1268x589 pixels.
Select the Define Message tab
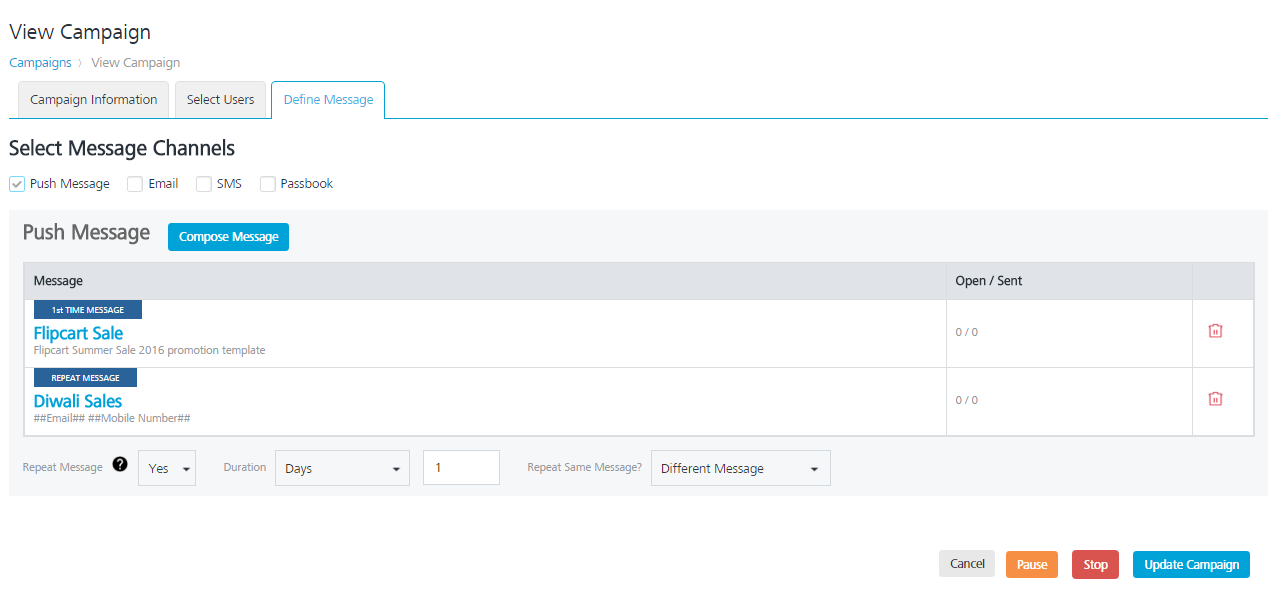328,100
